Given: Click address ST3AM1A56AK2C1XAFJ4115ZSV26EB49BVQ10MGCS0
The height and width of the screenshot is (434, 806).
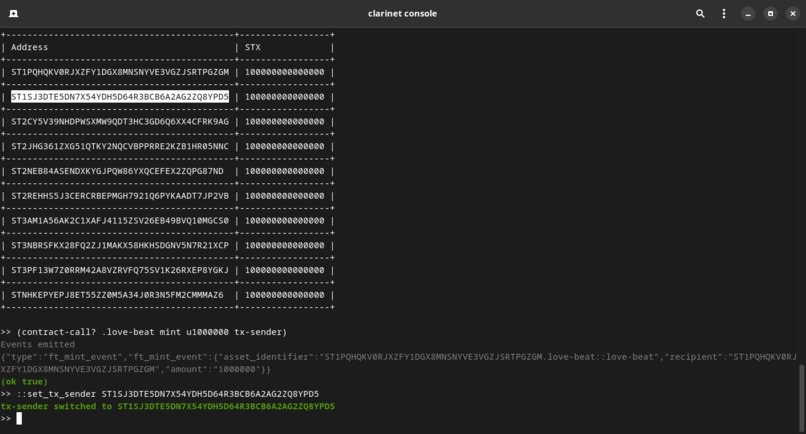Looking at the screenshot, I should pos(120,221).
